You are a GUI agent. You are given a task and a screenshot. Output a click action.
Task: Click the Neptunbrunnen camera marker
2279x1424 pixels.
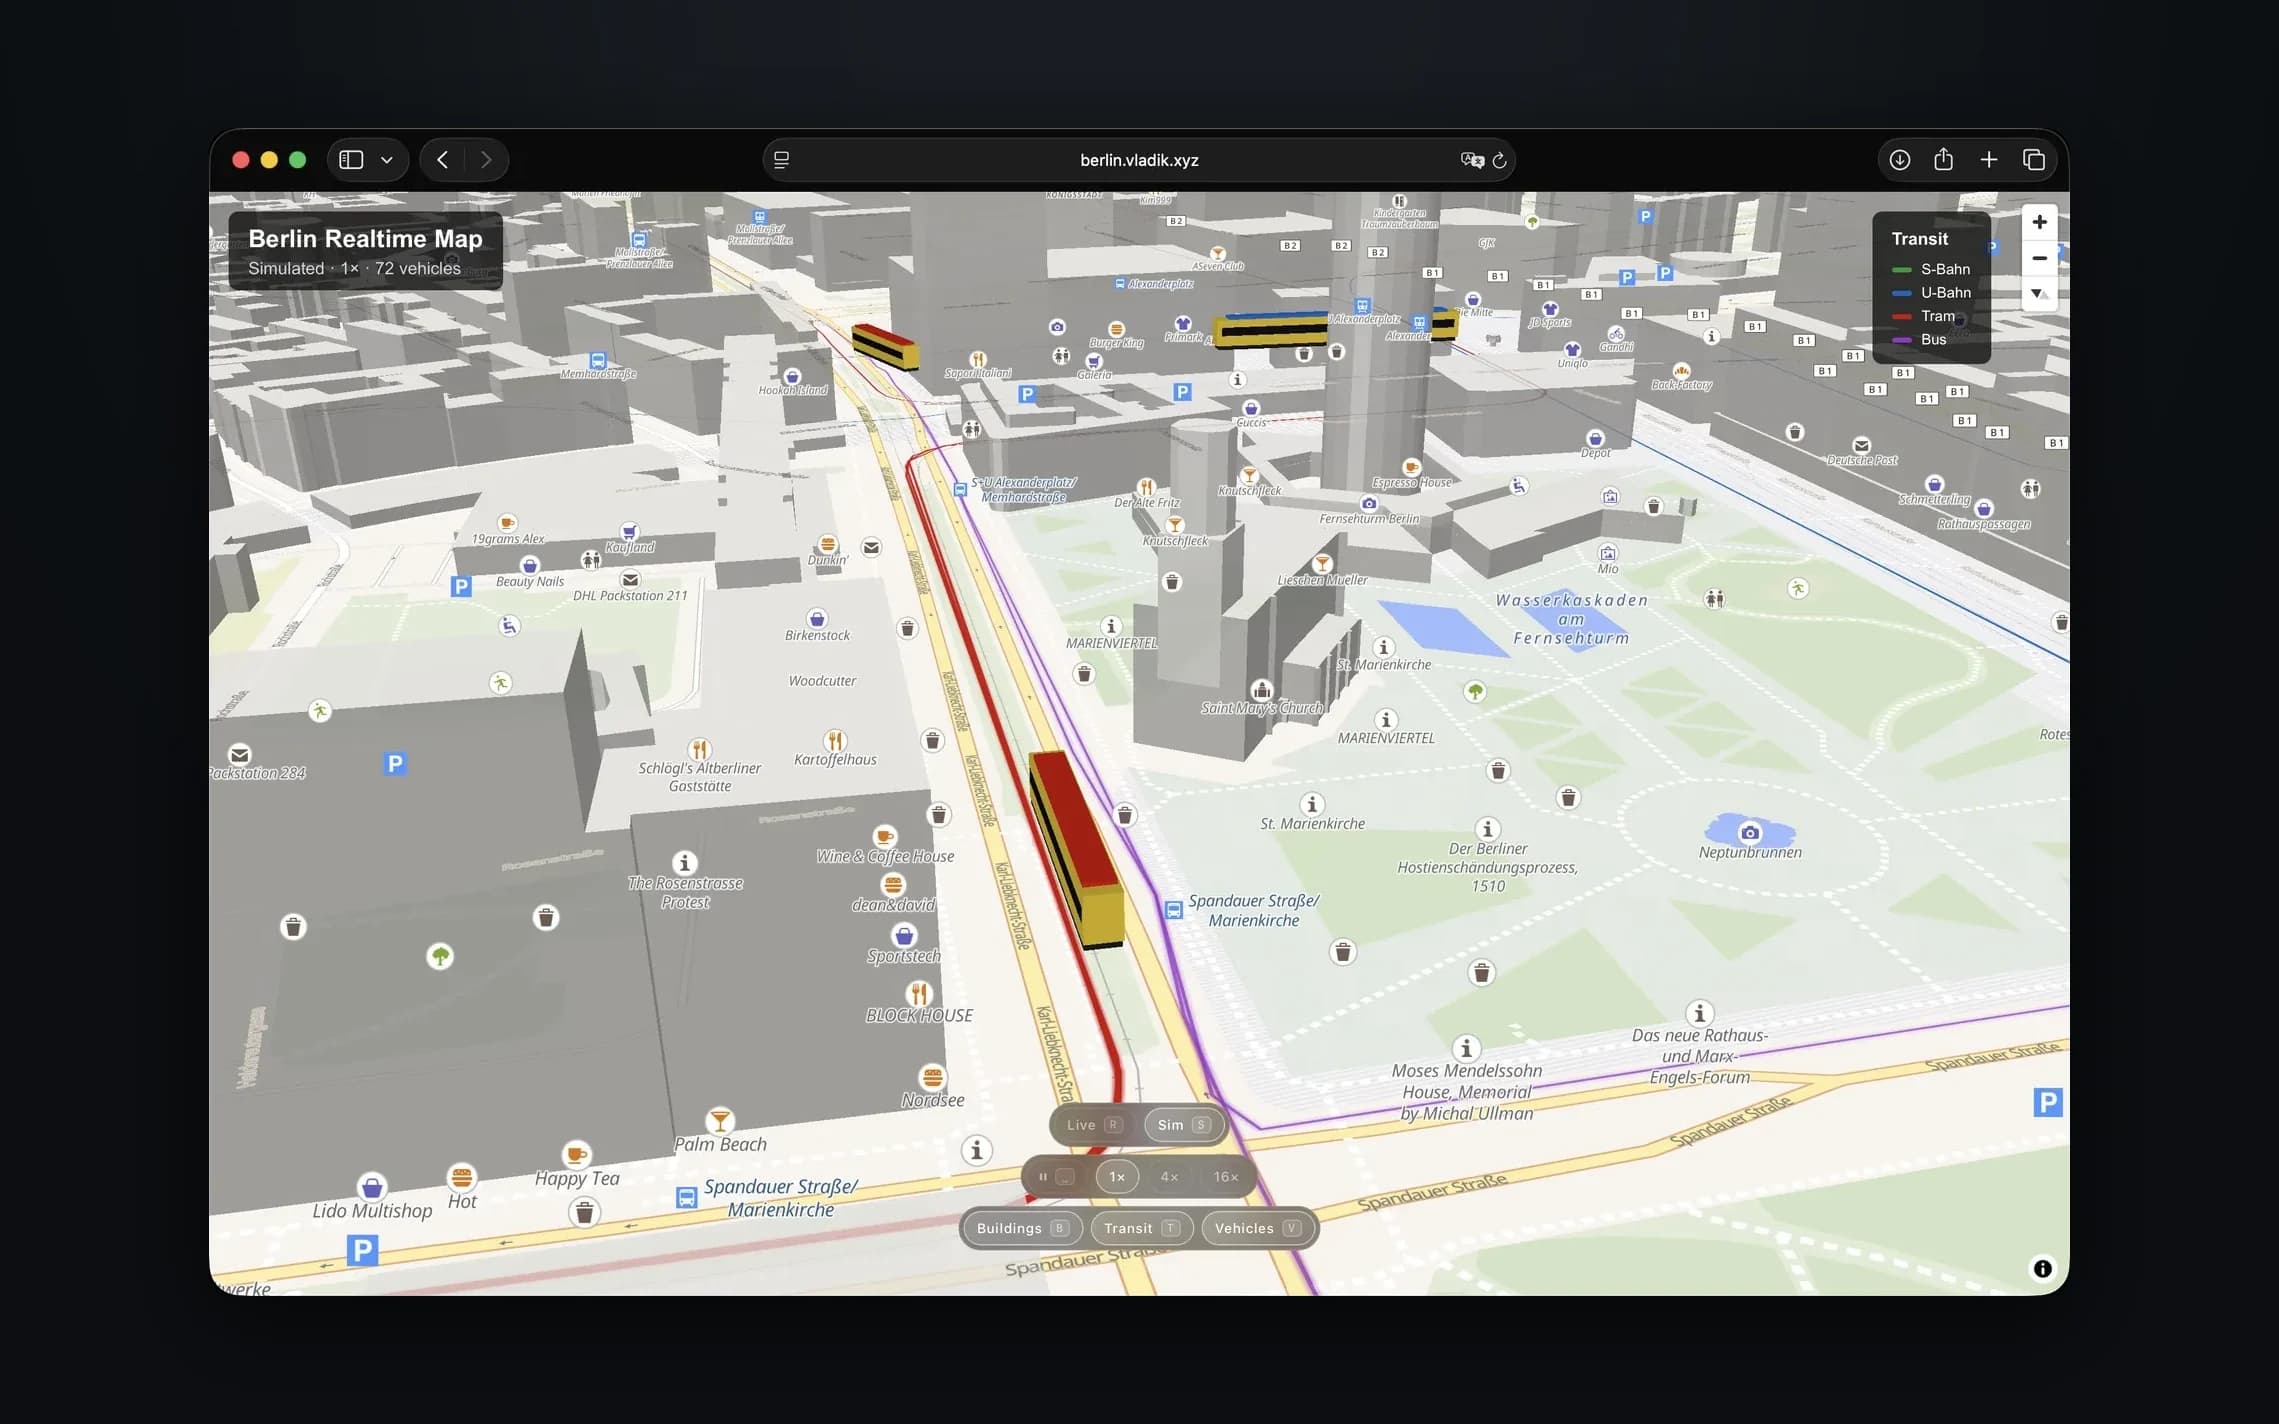click(x=1750, y=832)
